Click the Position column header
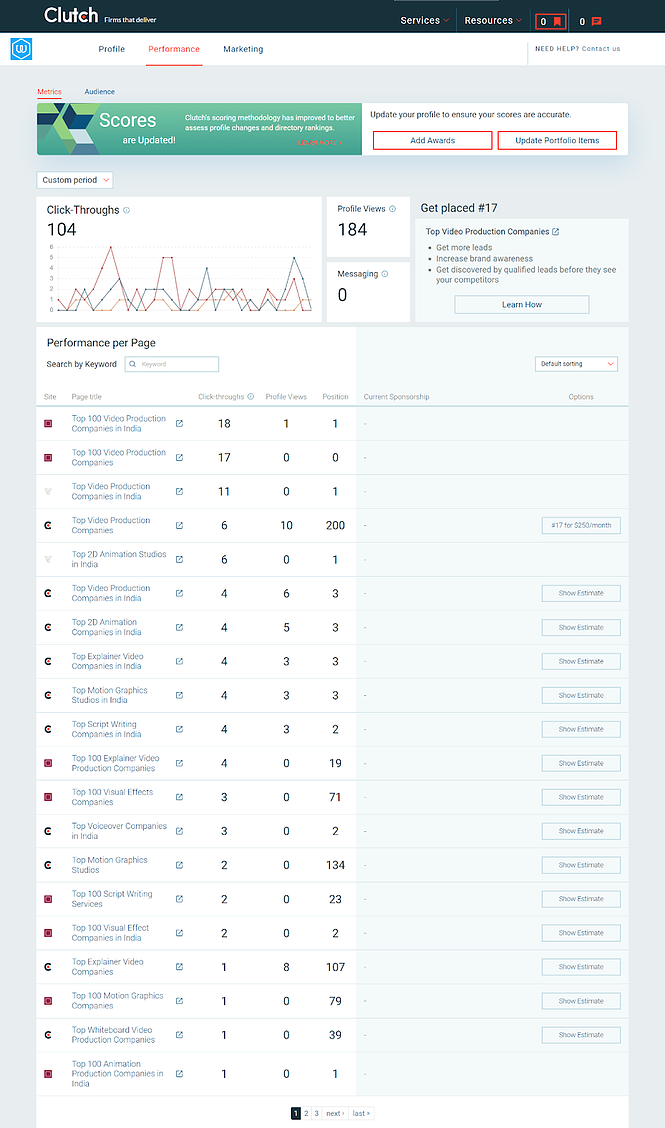 pos(335,396)
